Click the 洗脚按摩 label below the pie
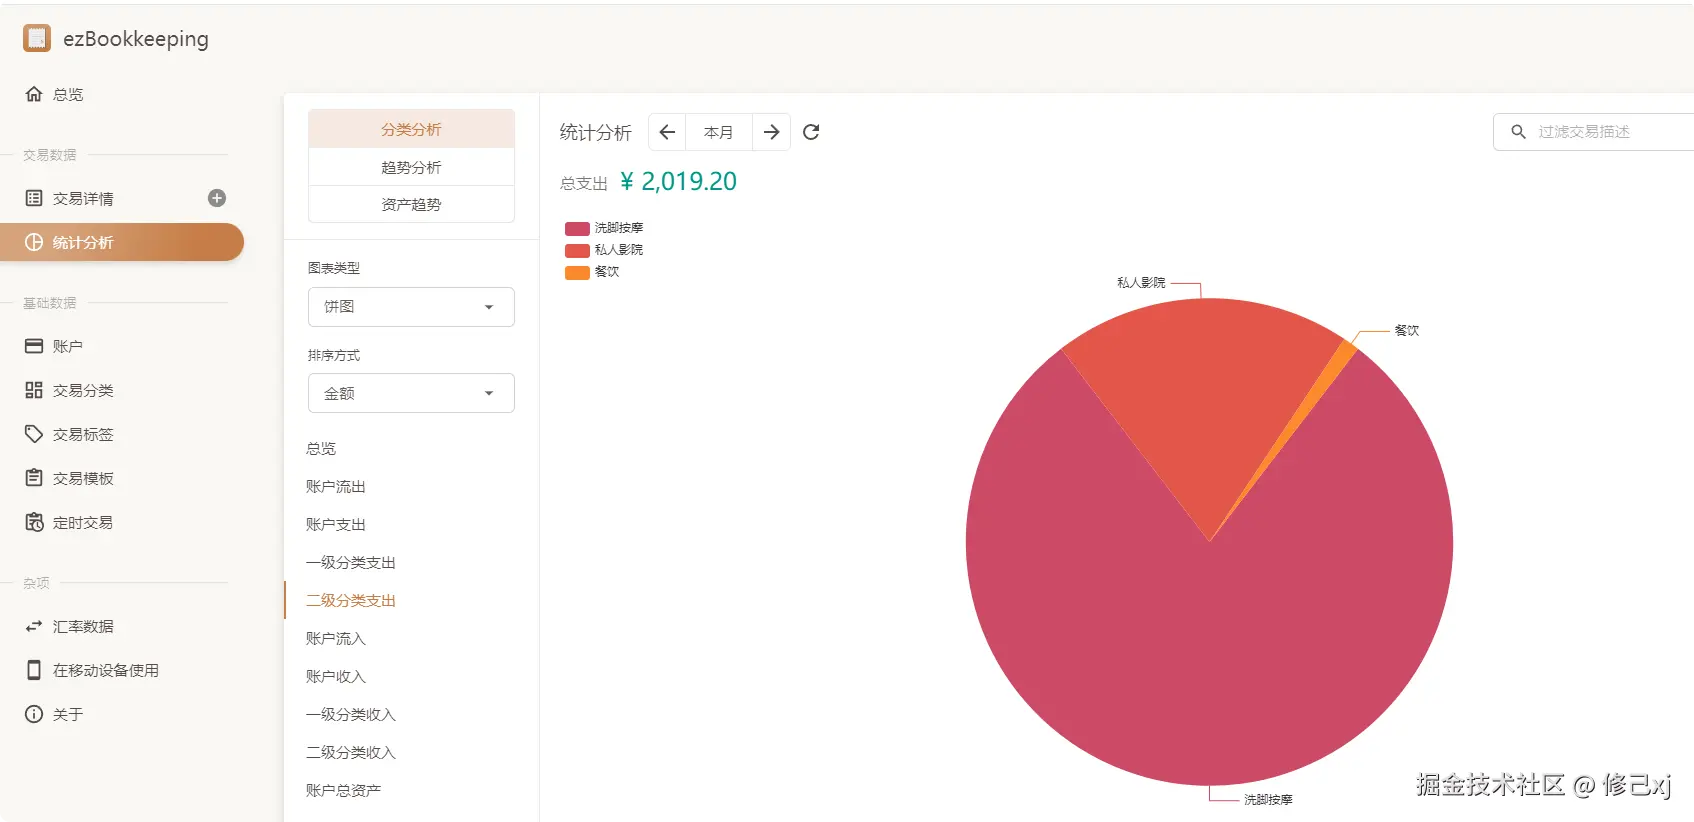Image resolution: width=1694 pixels, height=822 pixels. (1268, 800)
